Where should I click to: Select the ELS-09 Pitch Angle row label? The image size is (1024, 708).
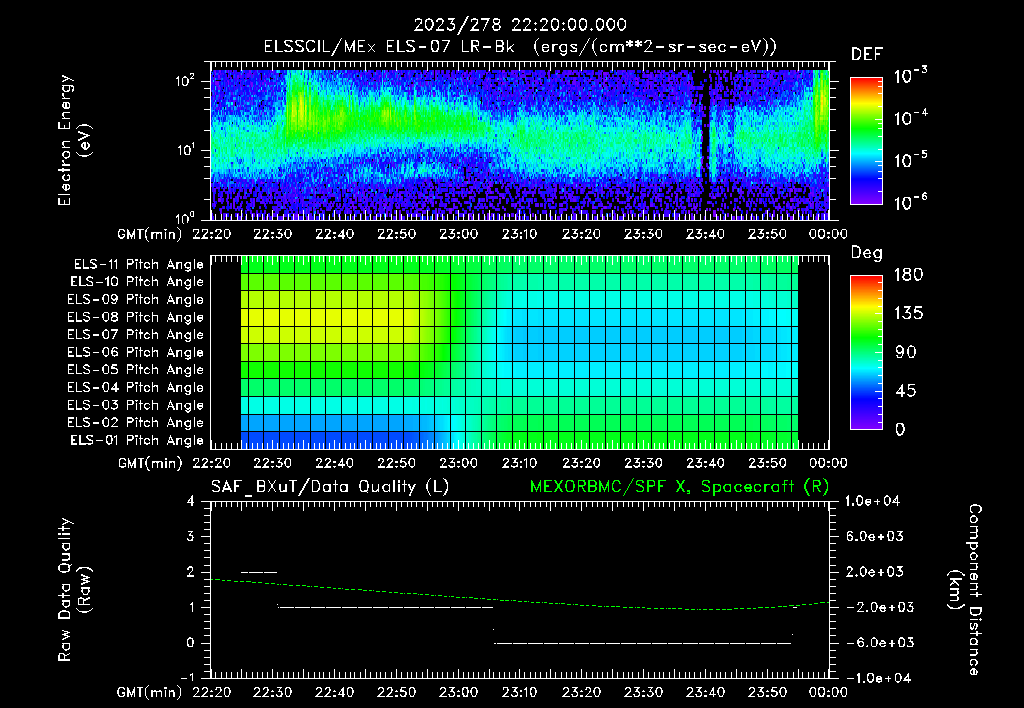[135, 300]
